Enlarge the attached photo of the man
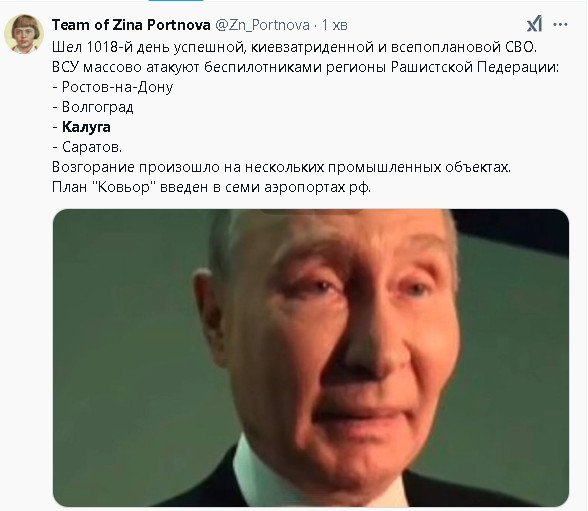Image resolution: width=588 pixels, height=511 pixels. [311, 358]
